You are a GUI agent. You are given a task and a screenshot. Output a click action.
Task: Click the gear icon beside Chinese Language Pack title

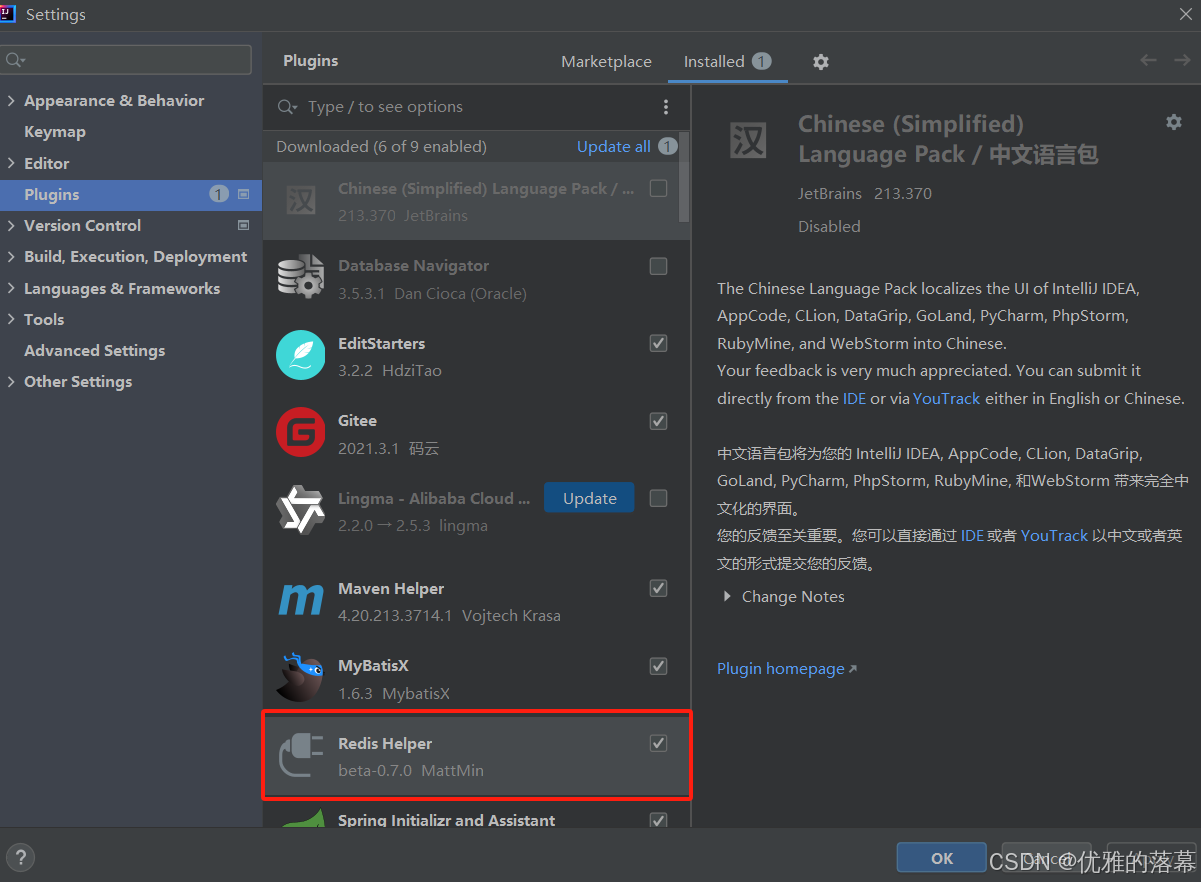tap(1174, 122)
